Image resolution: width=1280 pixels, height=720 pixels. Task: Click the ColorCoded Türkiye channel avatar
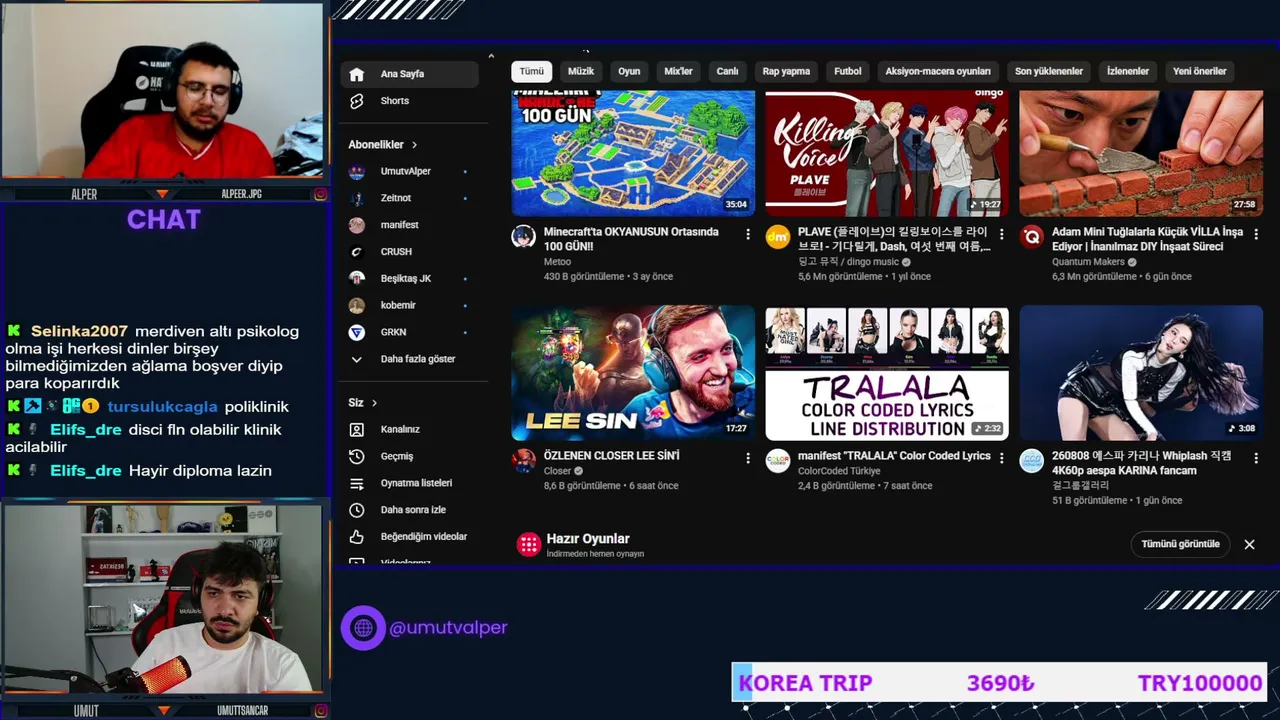[x=777, y=461]
